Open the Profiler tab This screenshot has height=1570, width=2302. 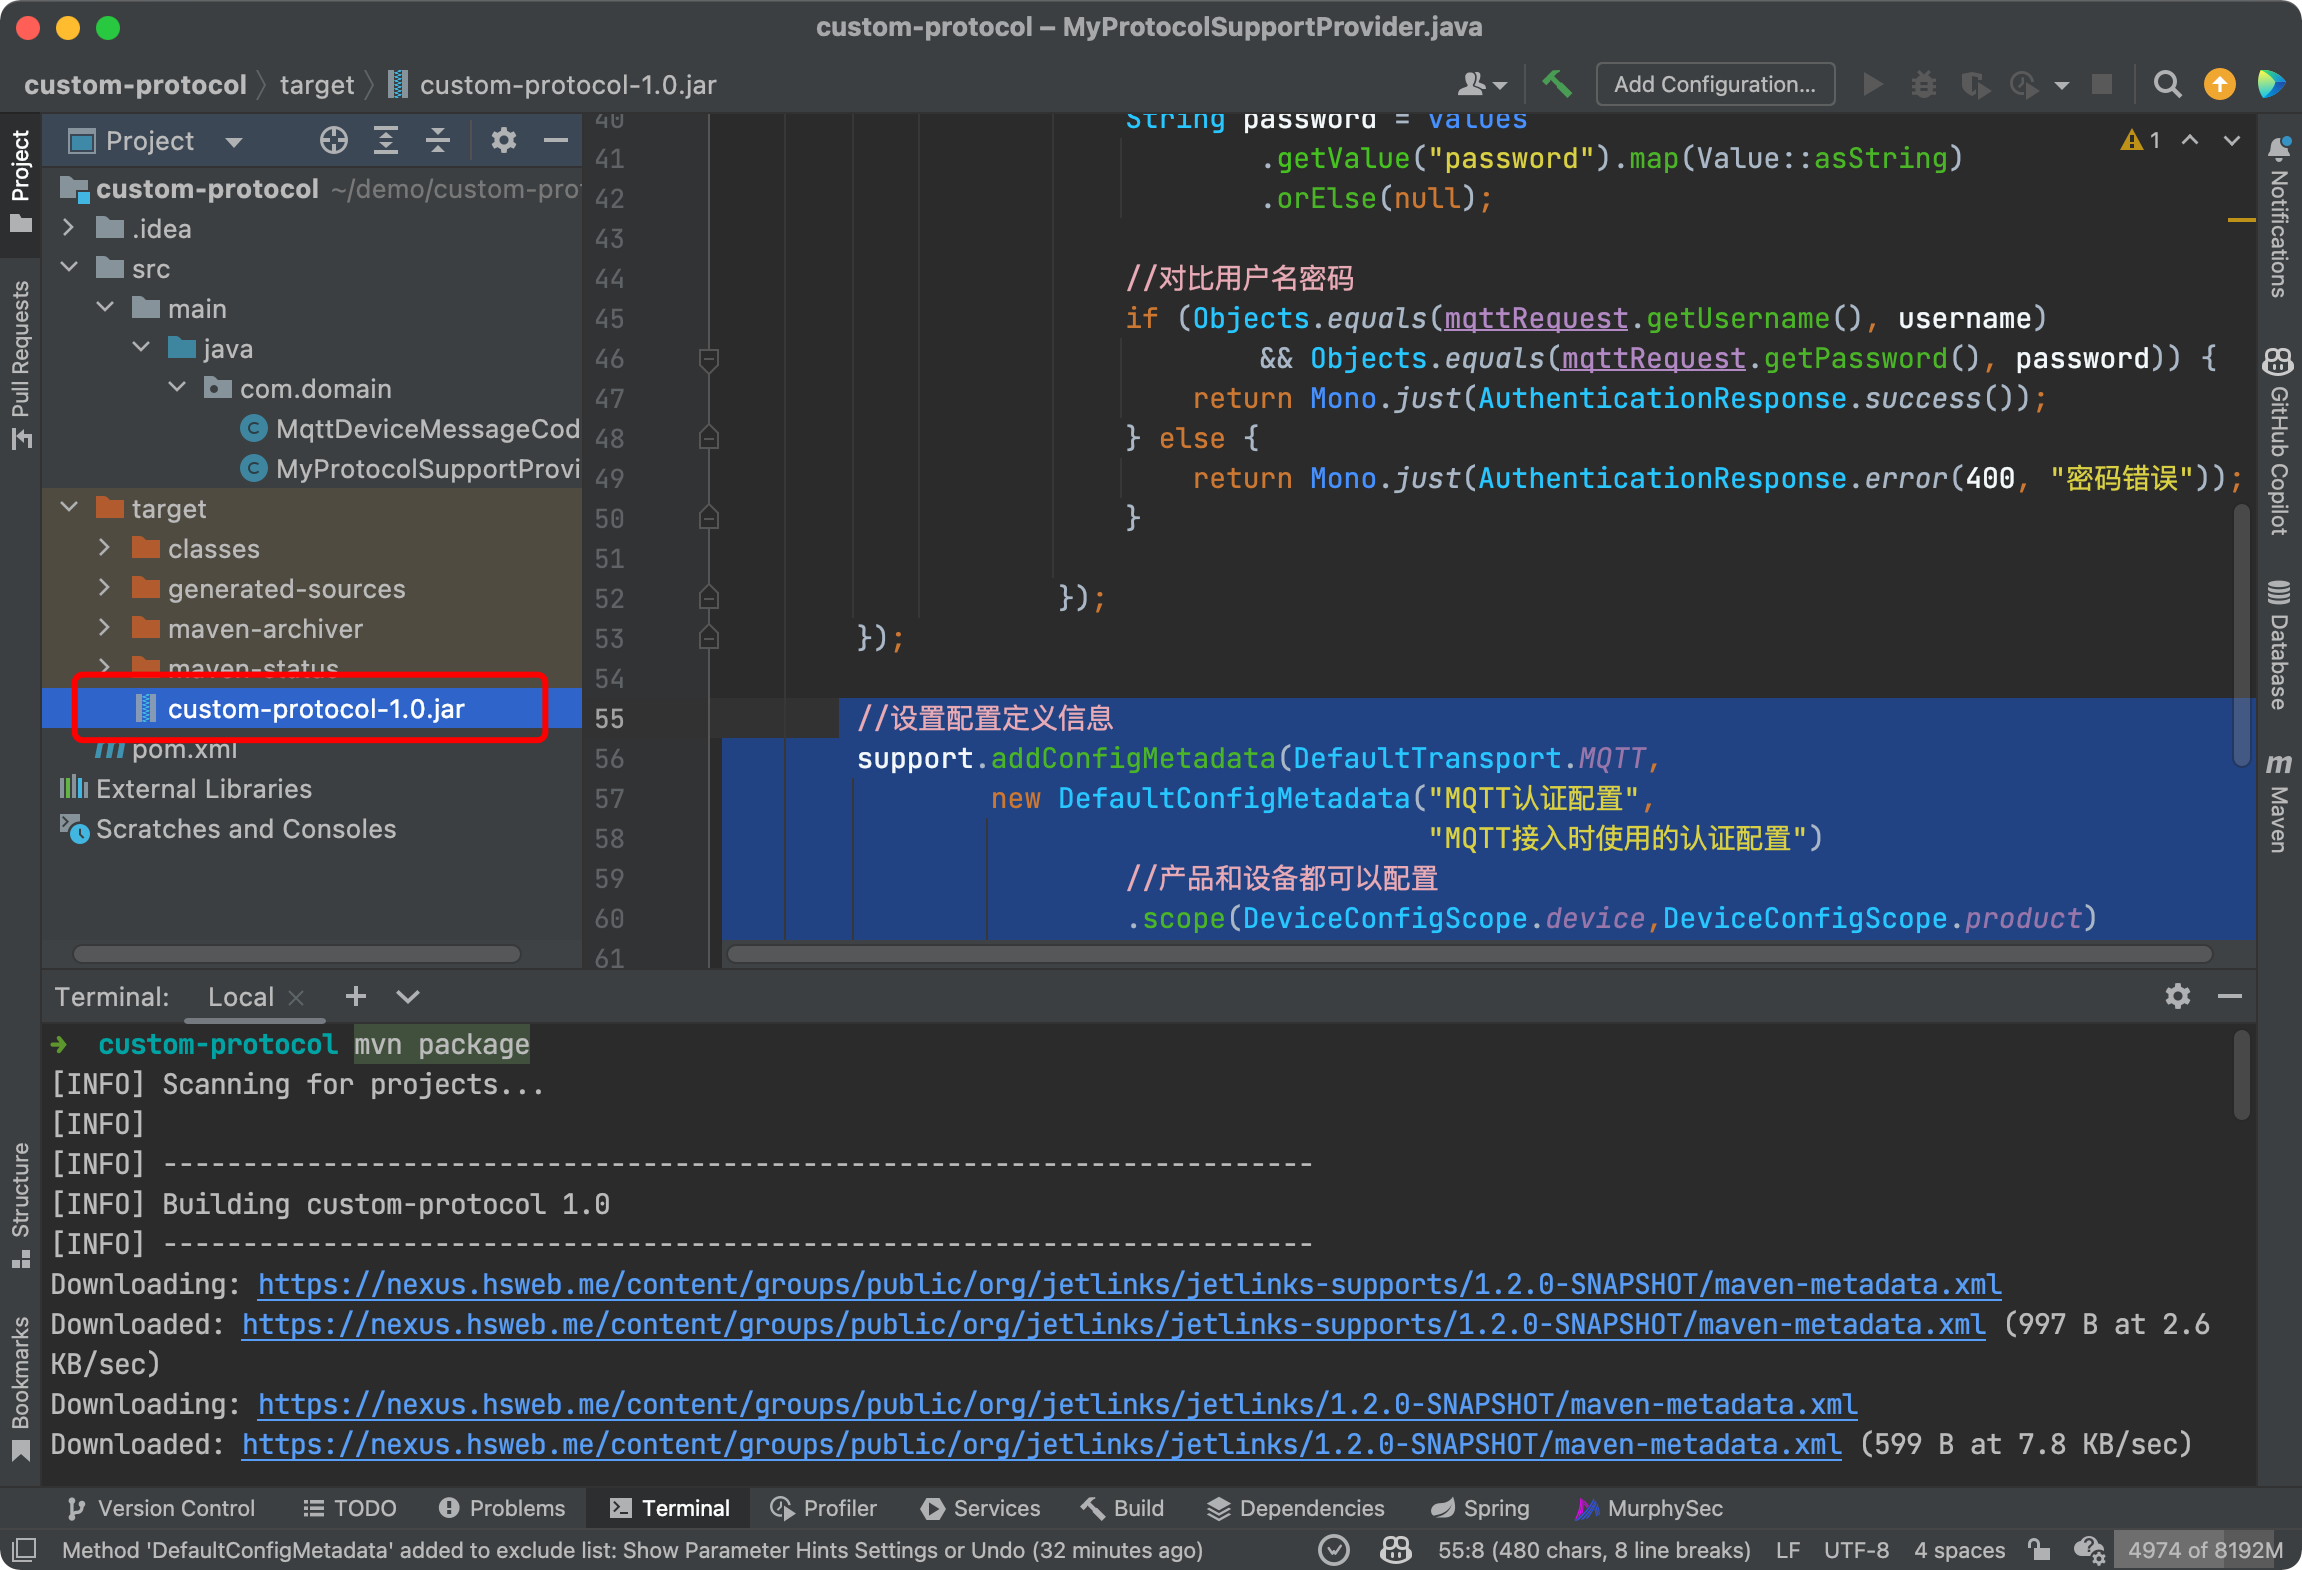824,1508
